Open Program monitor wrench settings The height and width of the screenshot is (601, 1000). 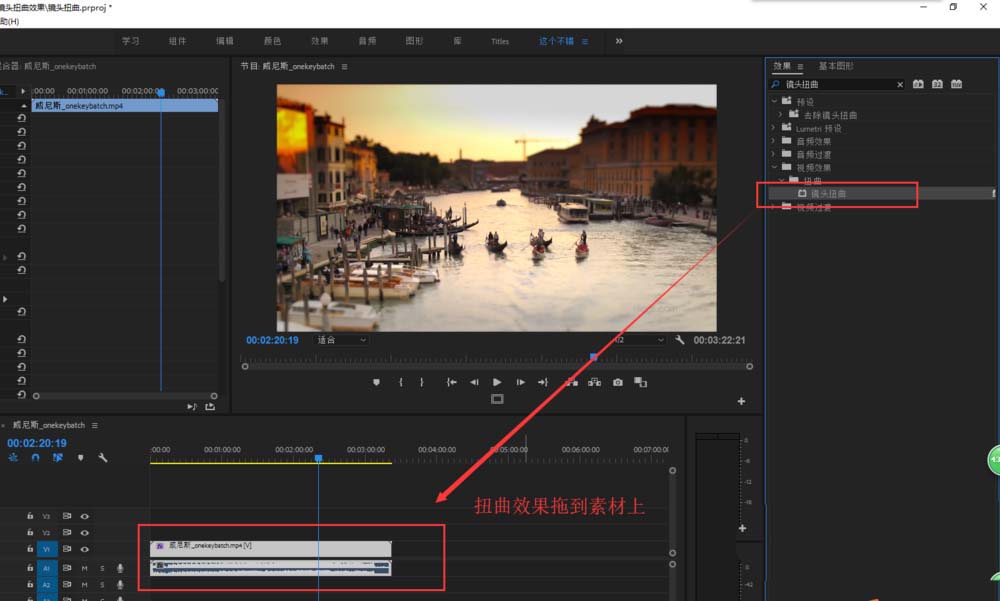(x=680, y=340)
